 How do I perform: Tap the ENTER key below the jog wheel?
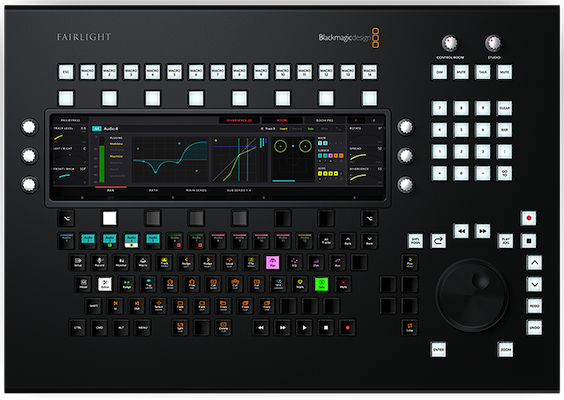tap(438, 349)
